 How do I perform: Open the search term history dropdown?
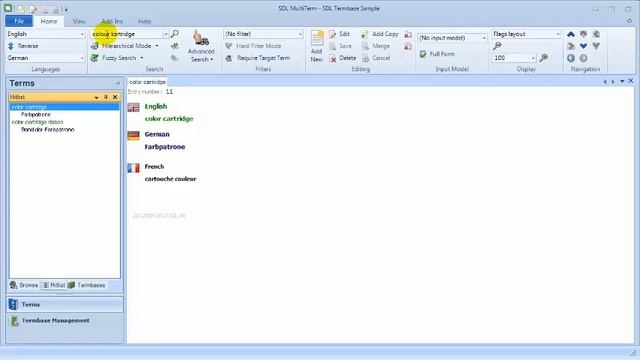point(165,34)
